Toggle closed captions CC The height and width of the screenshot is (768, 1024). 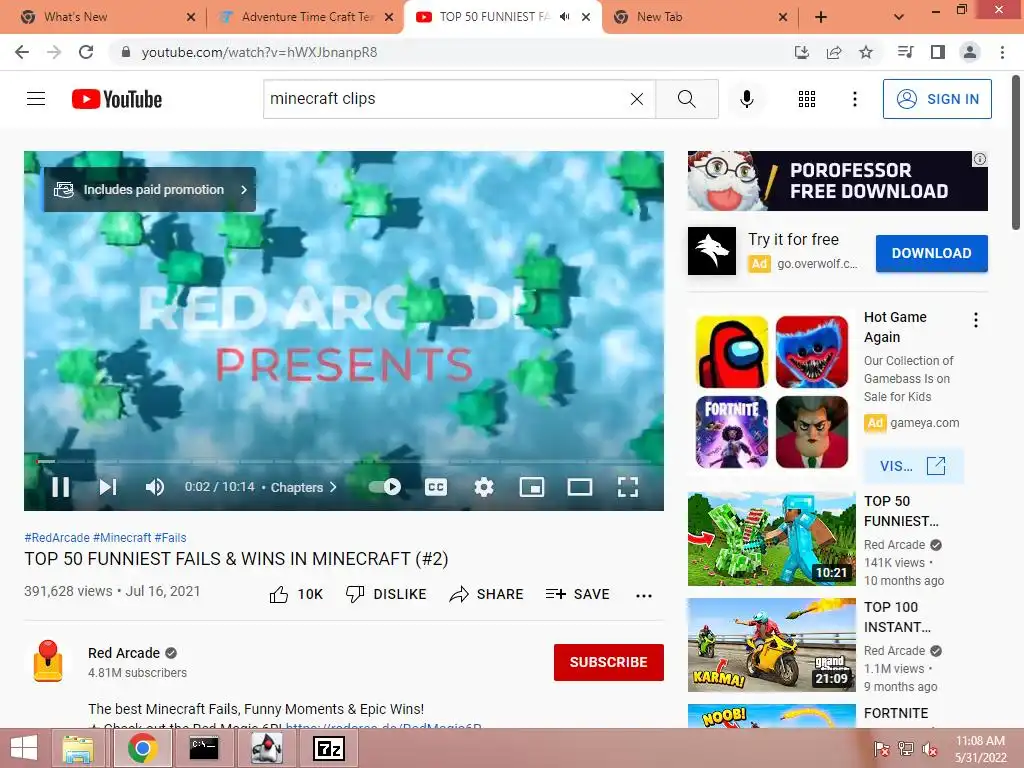click(436, 487)
